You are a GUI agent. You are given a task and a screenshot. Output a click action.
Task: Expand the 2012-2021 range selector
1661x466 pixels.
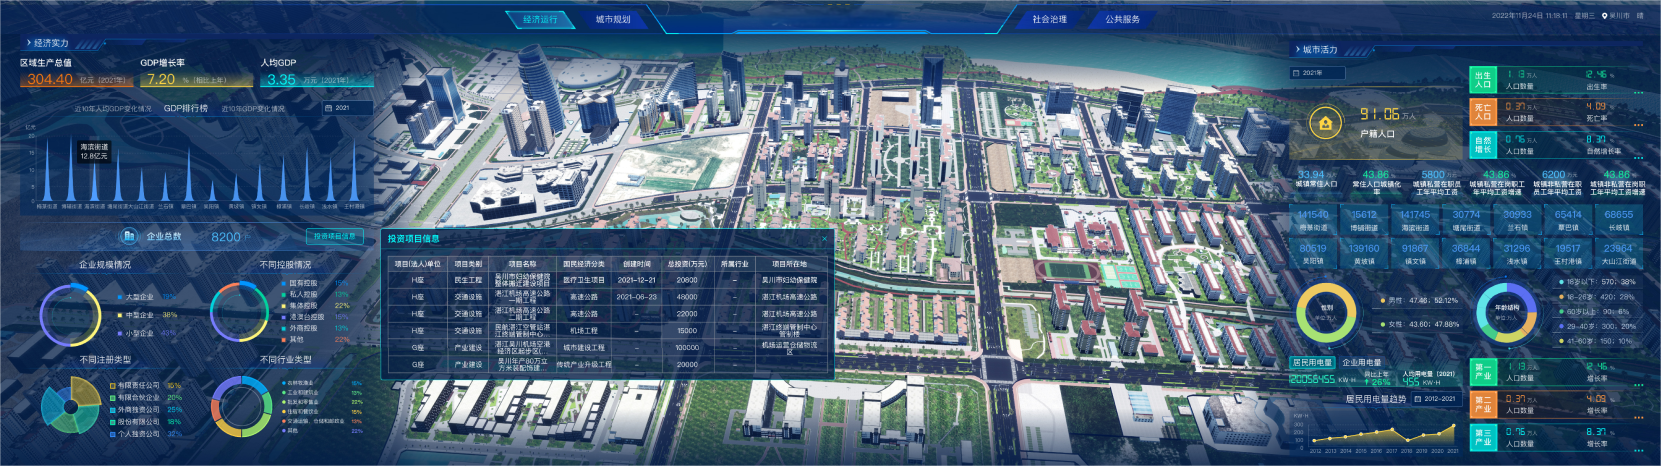point(1440,398)
